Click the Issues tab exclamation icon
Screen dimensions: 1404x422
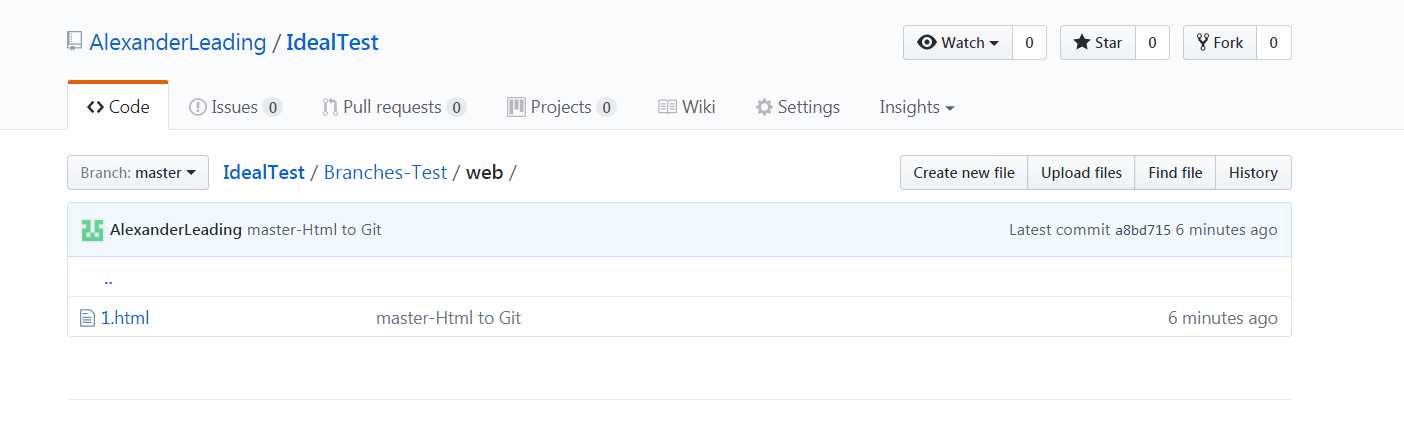tap(197, 107)
